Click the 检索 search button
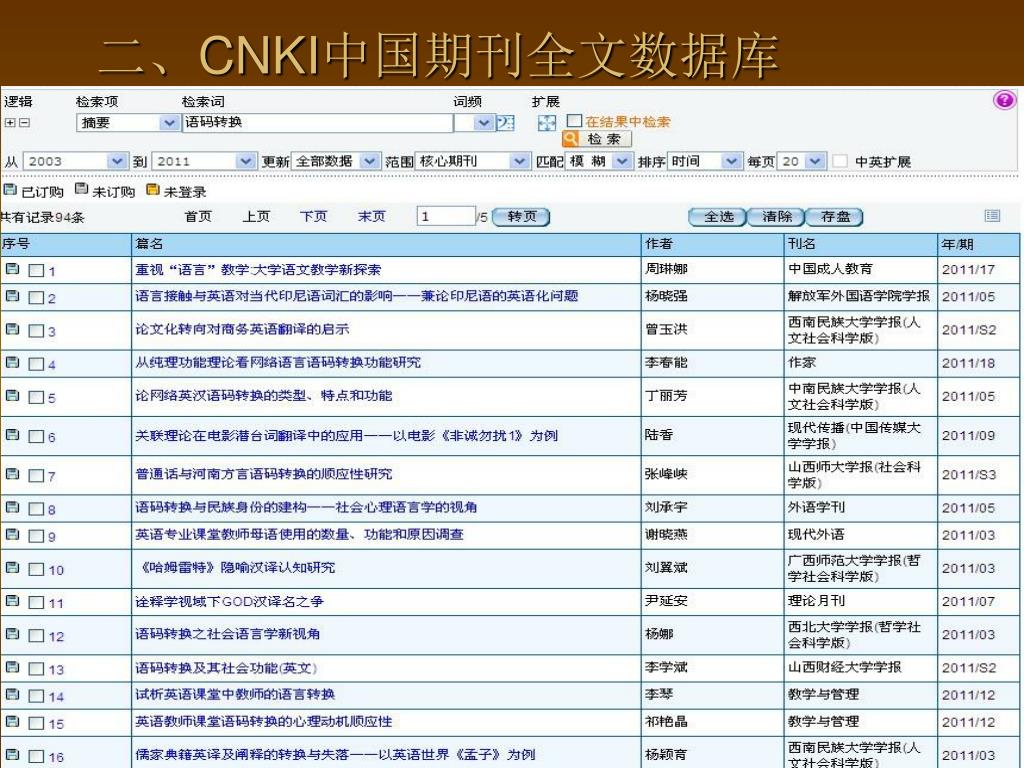The image size is (1024, 768). tap(597, 139)
